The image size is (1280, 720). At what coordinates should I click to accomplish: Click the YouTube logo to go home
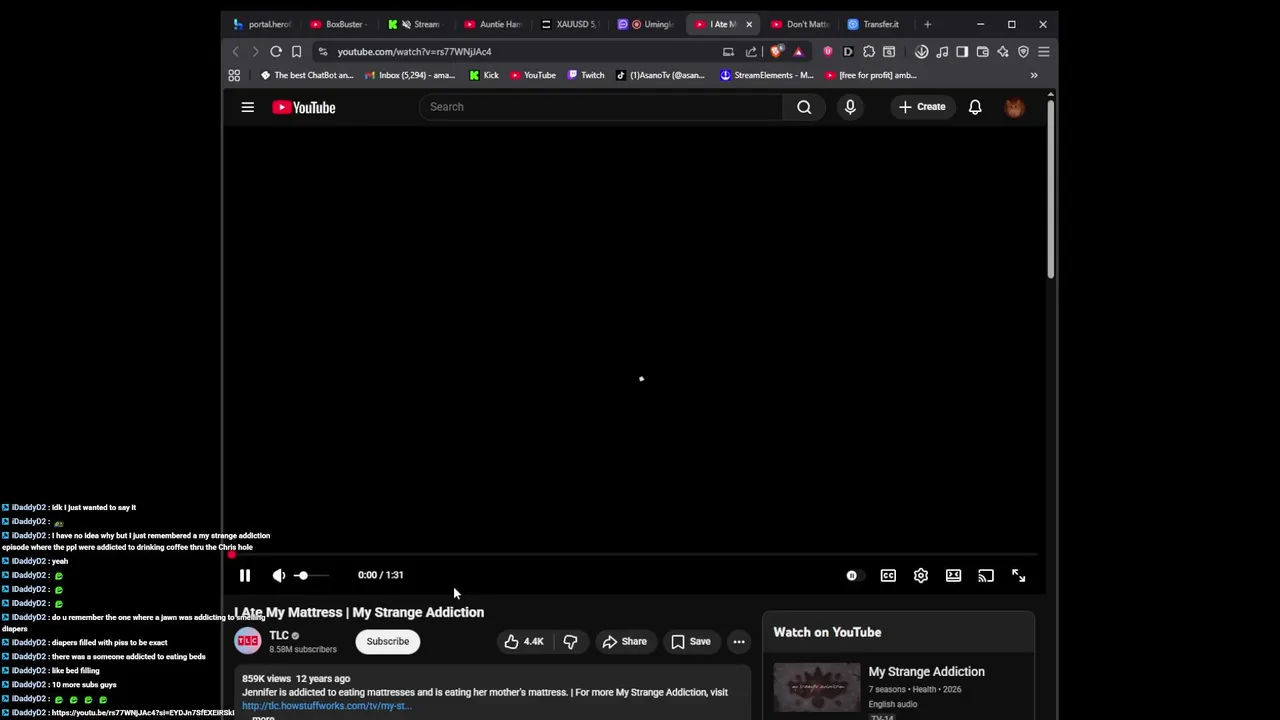click(303, 107)
